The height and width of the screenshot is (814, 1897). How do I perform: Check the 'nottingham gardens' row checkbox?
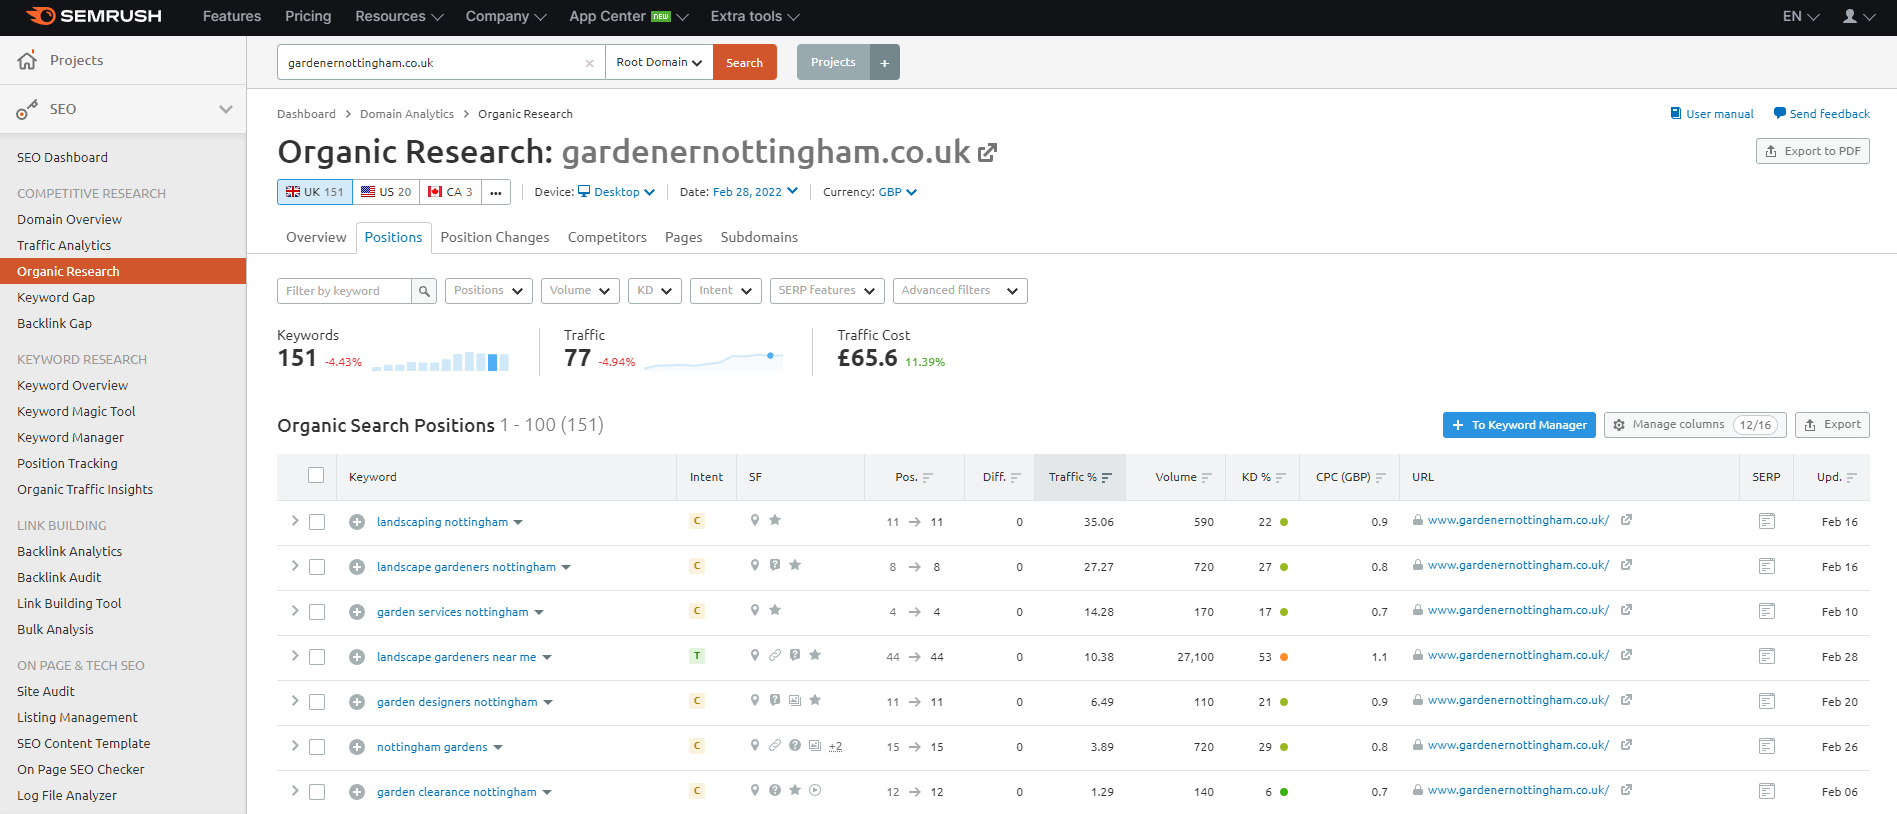[x=317, y=747]
